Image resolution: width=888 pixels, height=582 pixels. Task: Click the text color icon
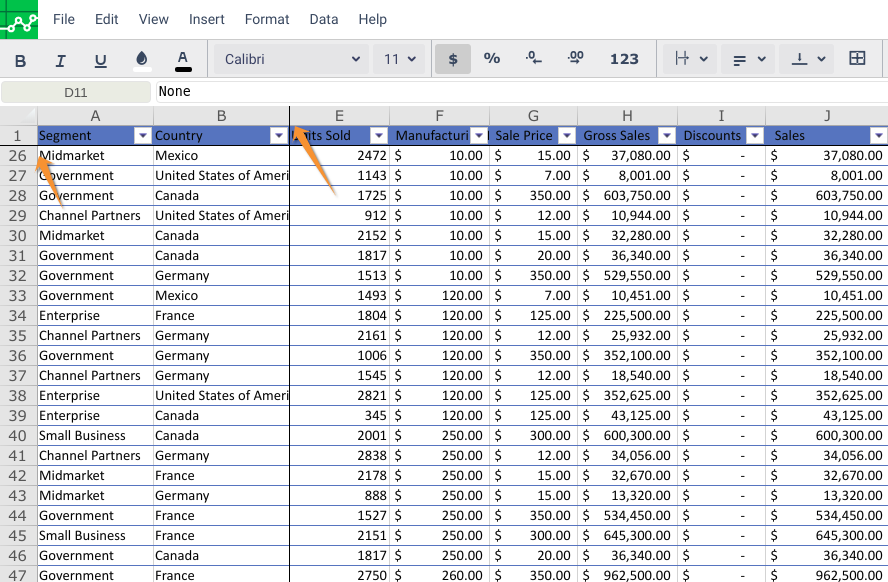[182, 60]
